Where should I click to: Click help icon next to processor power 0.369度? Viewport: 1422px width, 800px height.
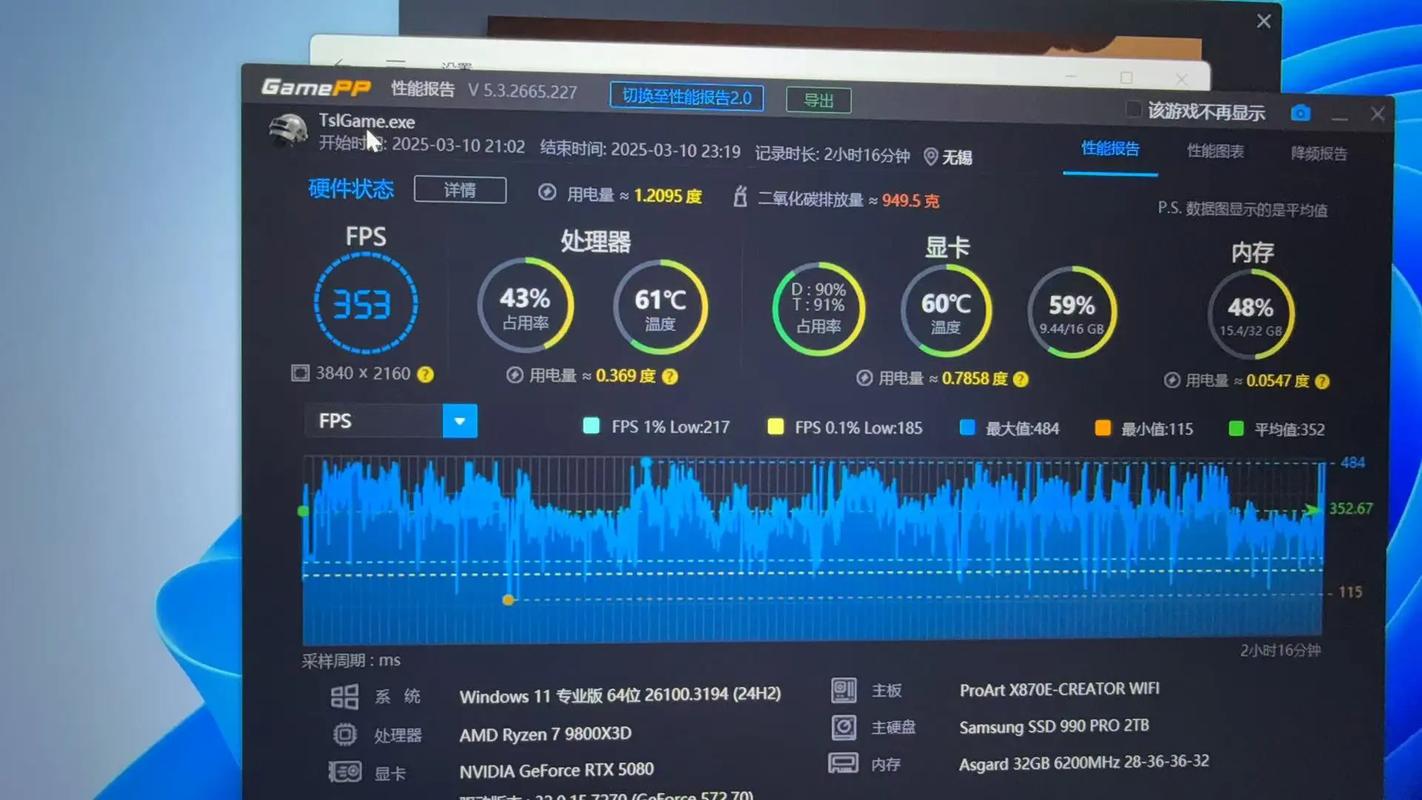670,376
